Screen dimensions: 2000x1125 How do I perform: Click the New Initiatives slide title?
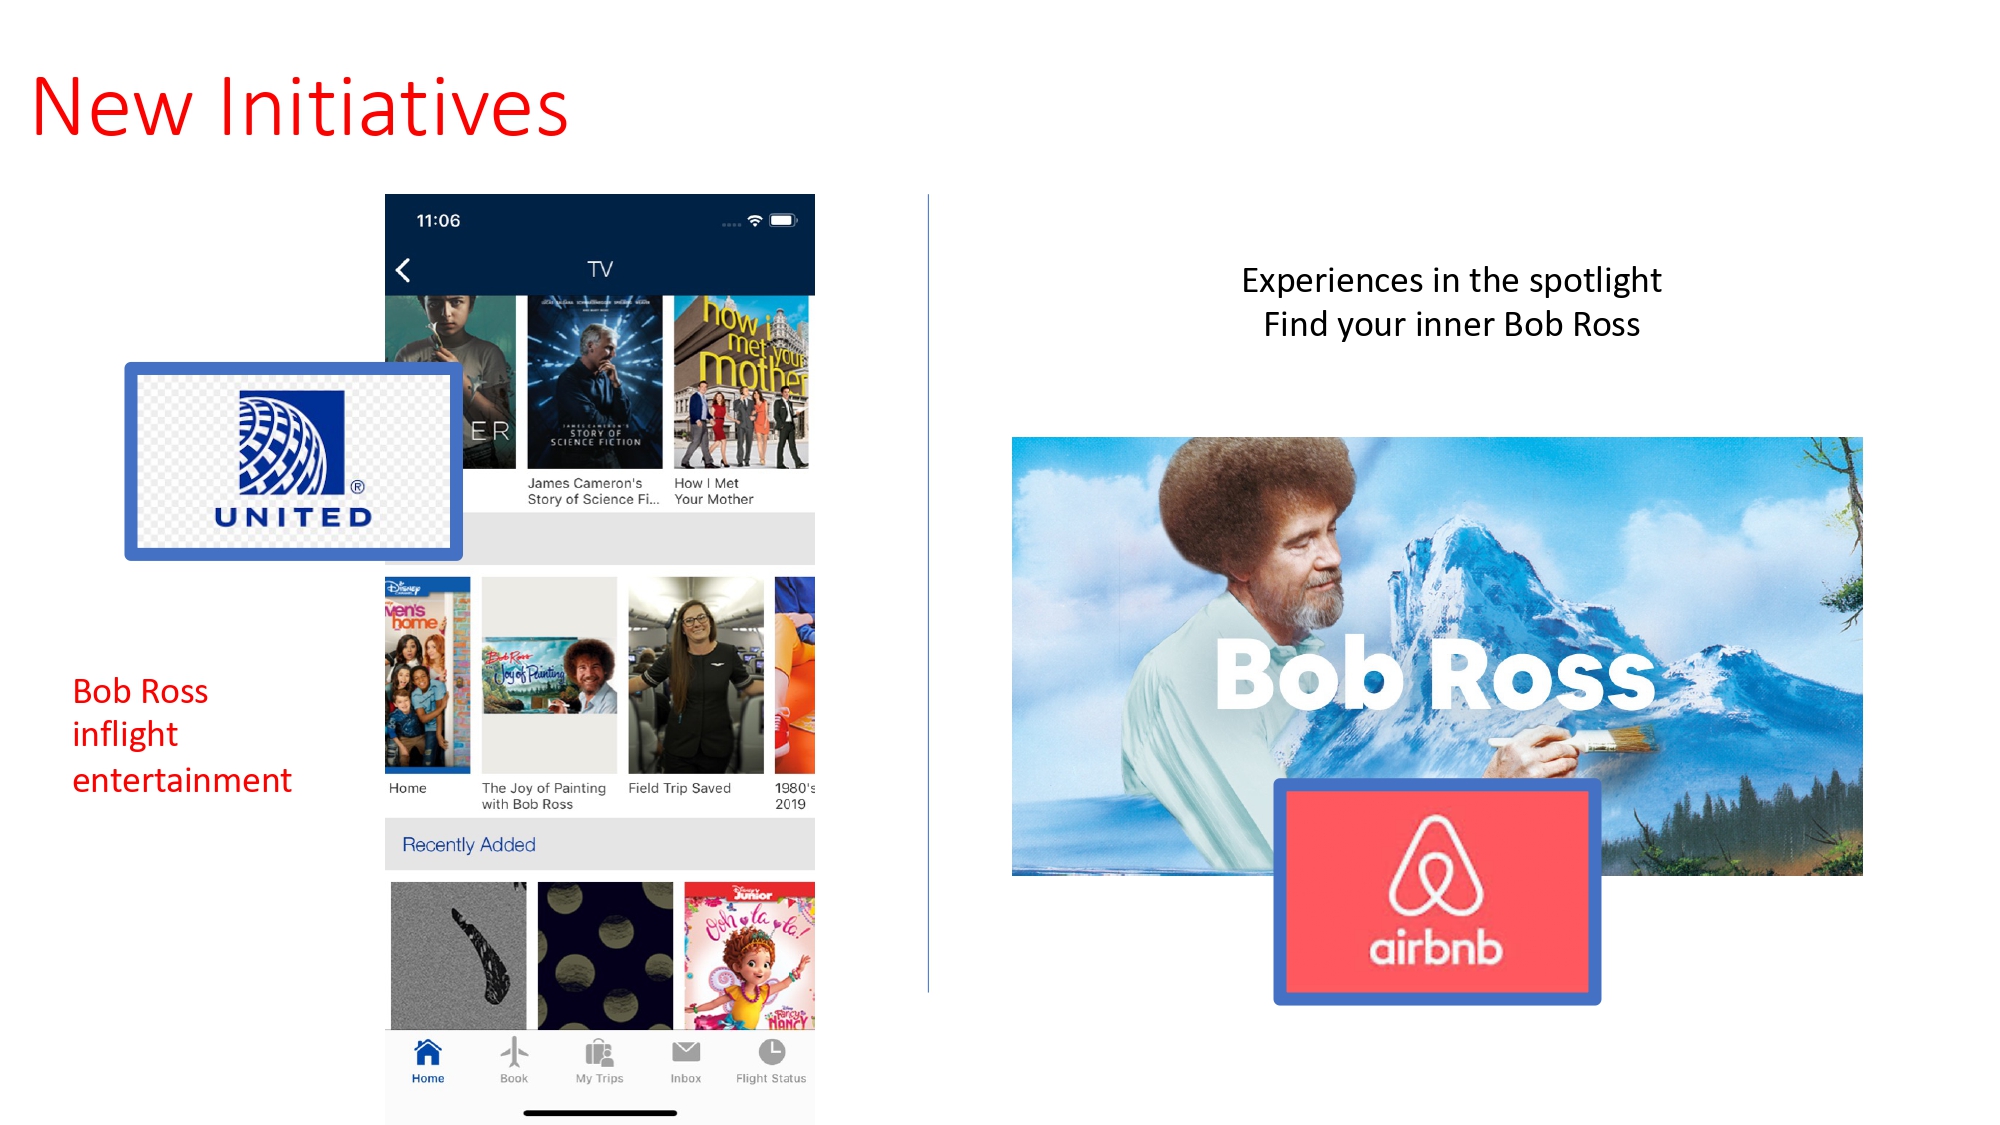300,107
